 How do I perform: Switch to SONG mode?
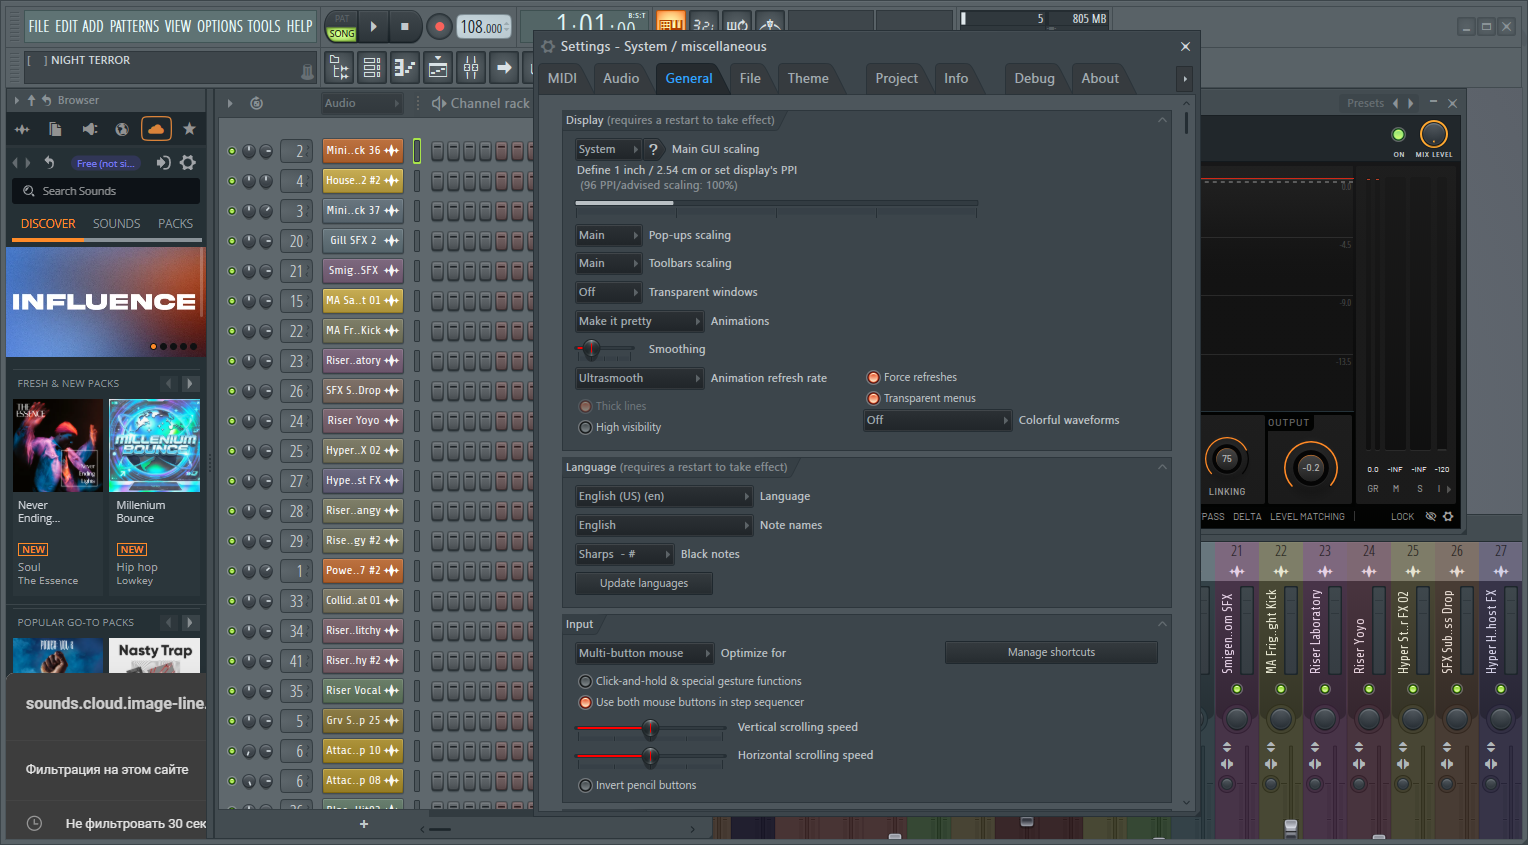(x=342, y=34)
